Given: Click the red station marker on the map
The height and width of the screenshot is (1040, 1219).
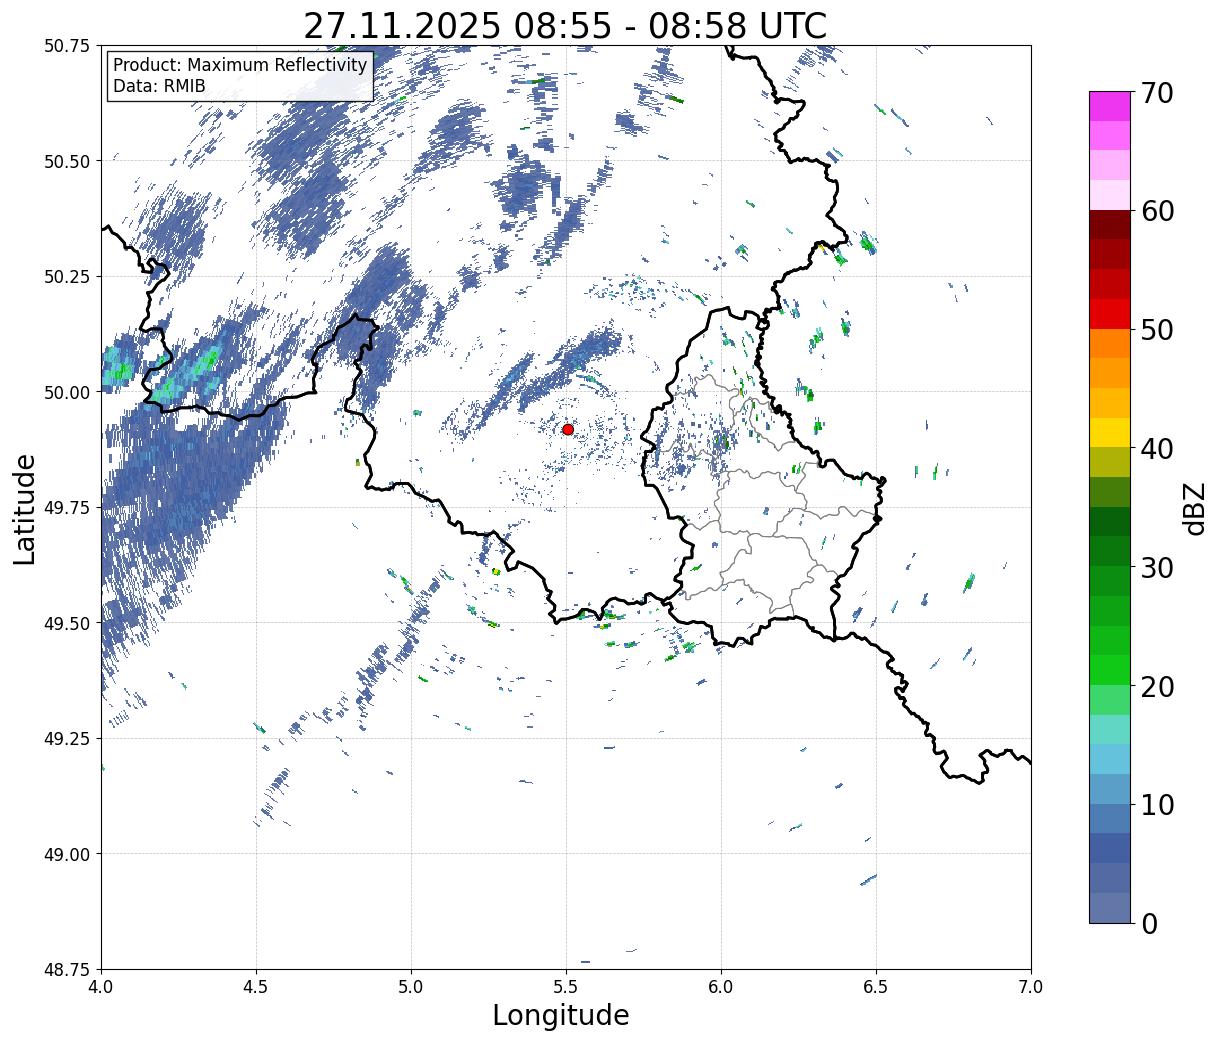Looking at the screenshot, I should click(568, 429).
